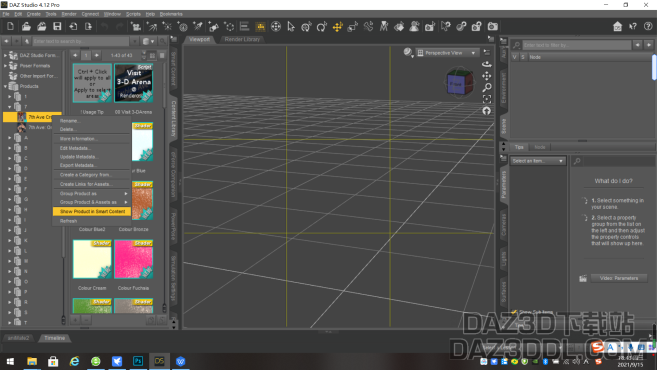This screenshot has height=370, width=657.
Task: Select Rename in the context menu
Action: coord(92,121)
